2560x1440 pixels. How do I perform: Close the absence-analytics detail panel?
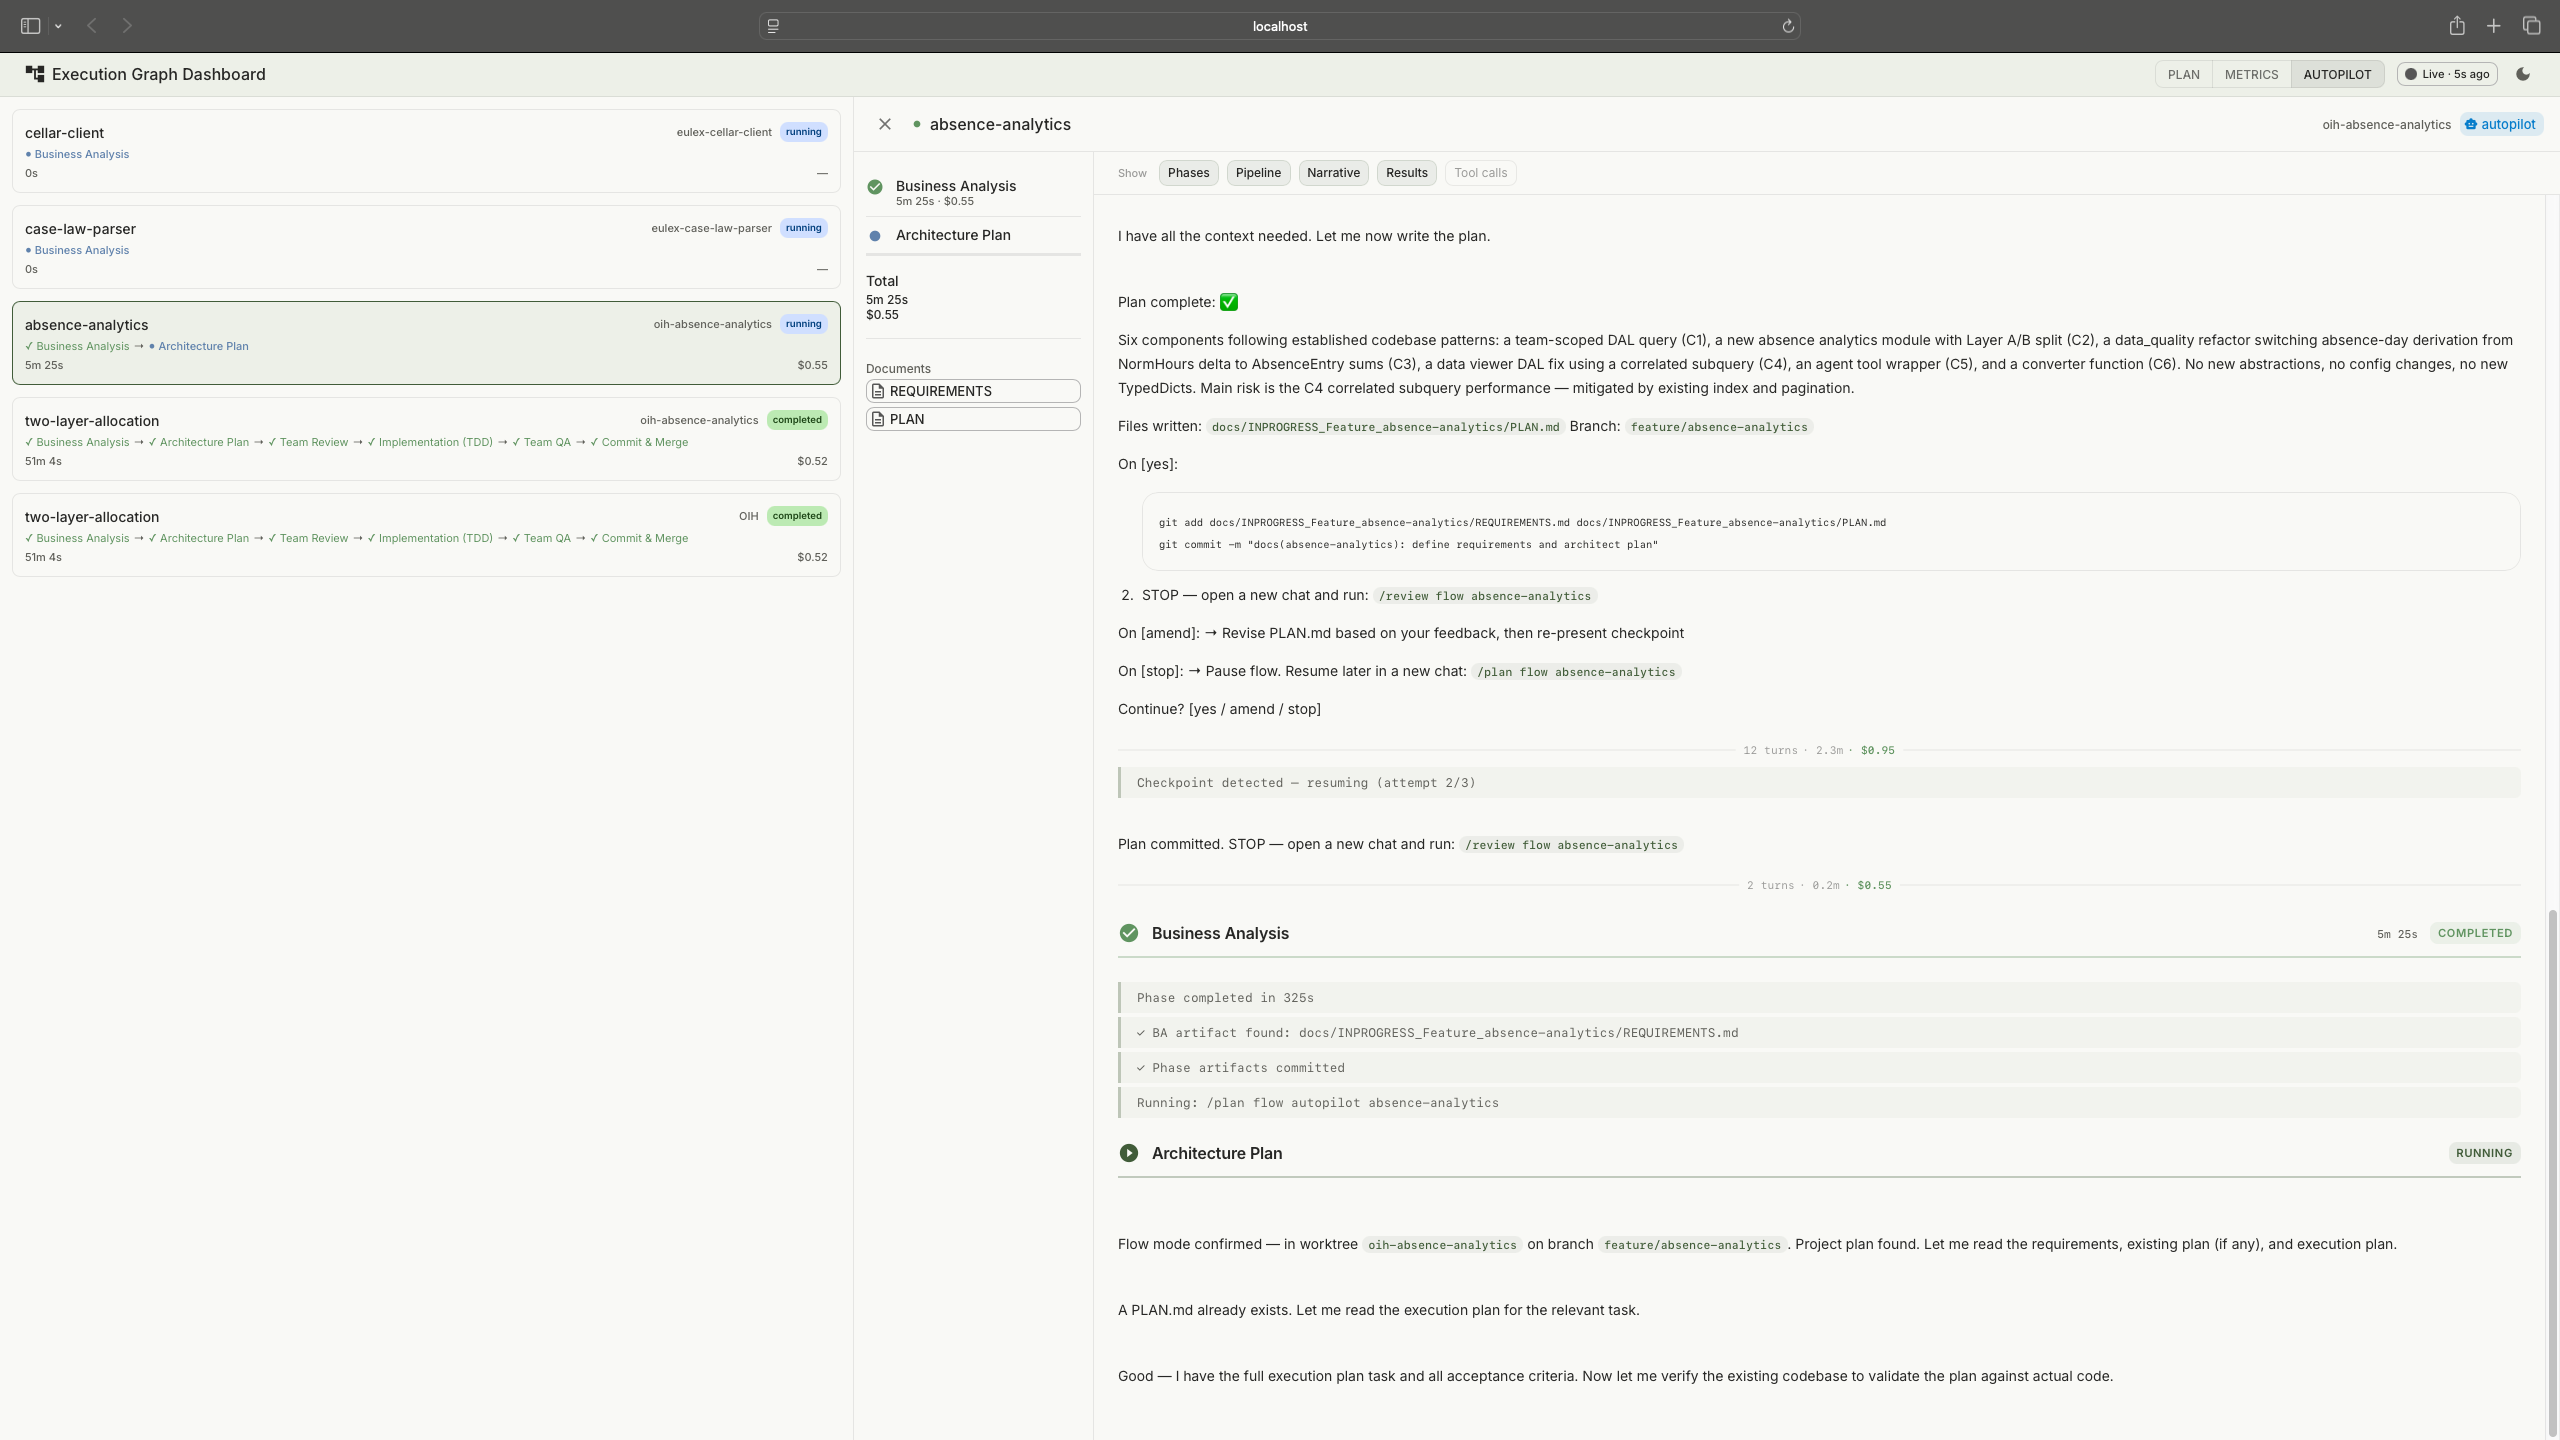884,123
